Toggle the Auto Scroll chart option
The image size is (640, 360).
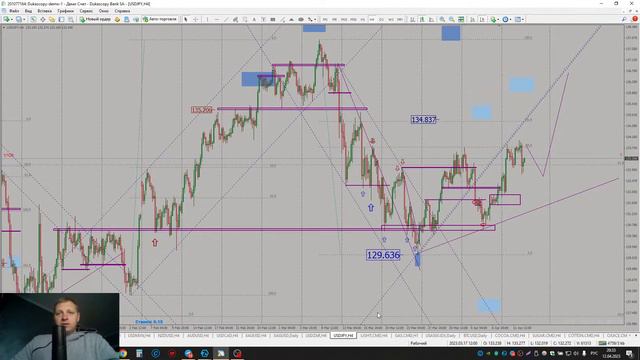coord(472,19)
